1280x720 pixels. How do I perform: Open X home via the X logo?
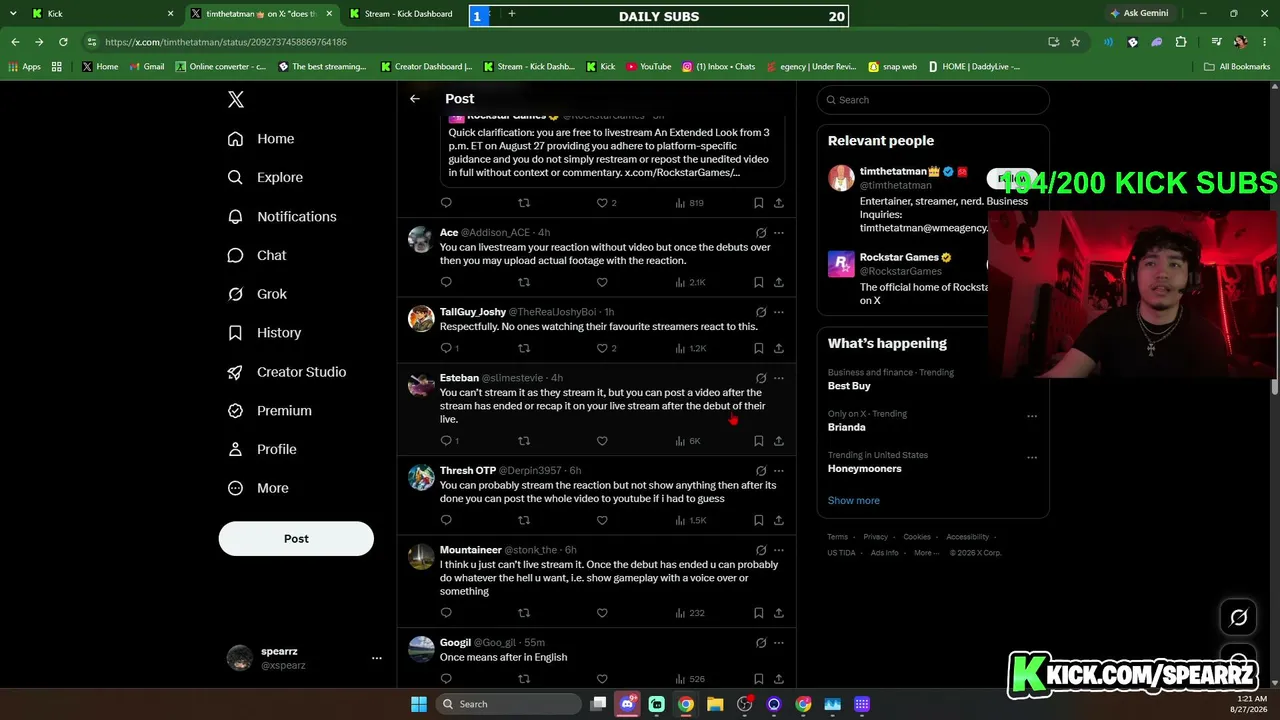pyautogui.click(x=236, y=99)
